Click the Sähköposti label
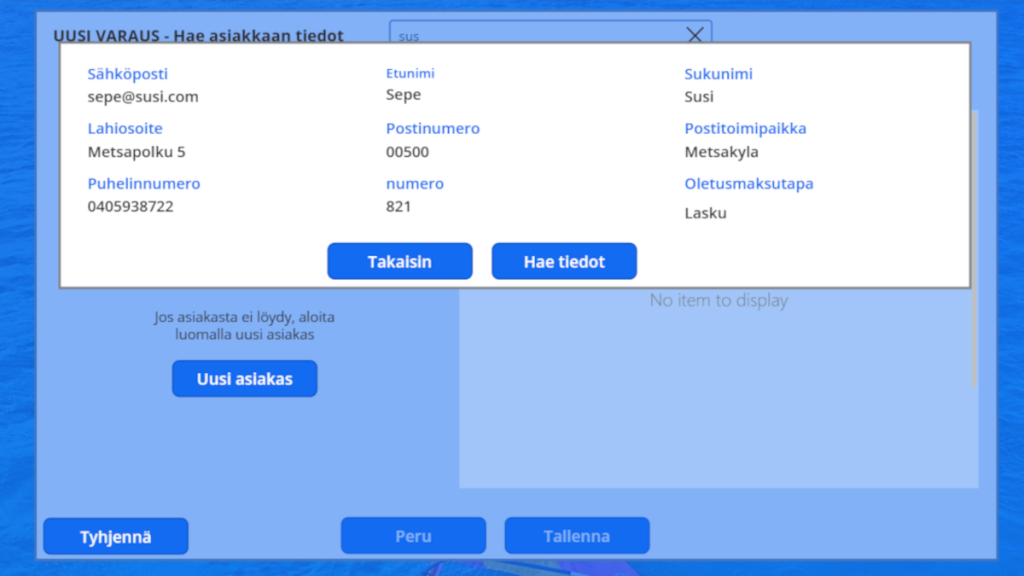Viewport: 1024px width, 576px height. 128,74
